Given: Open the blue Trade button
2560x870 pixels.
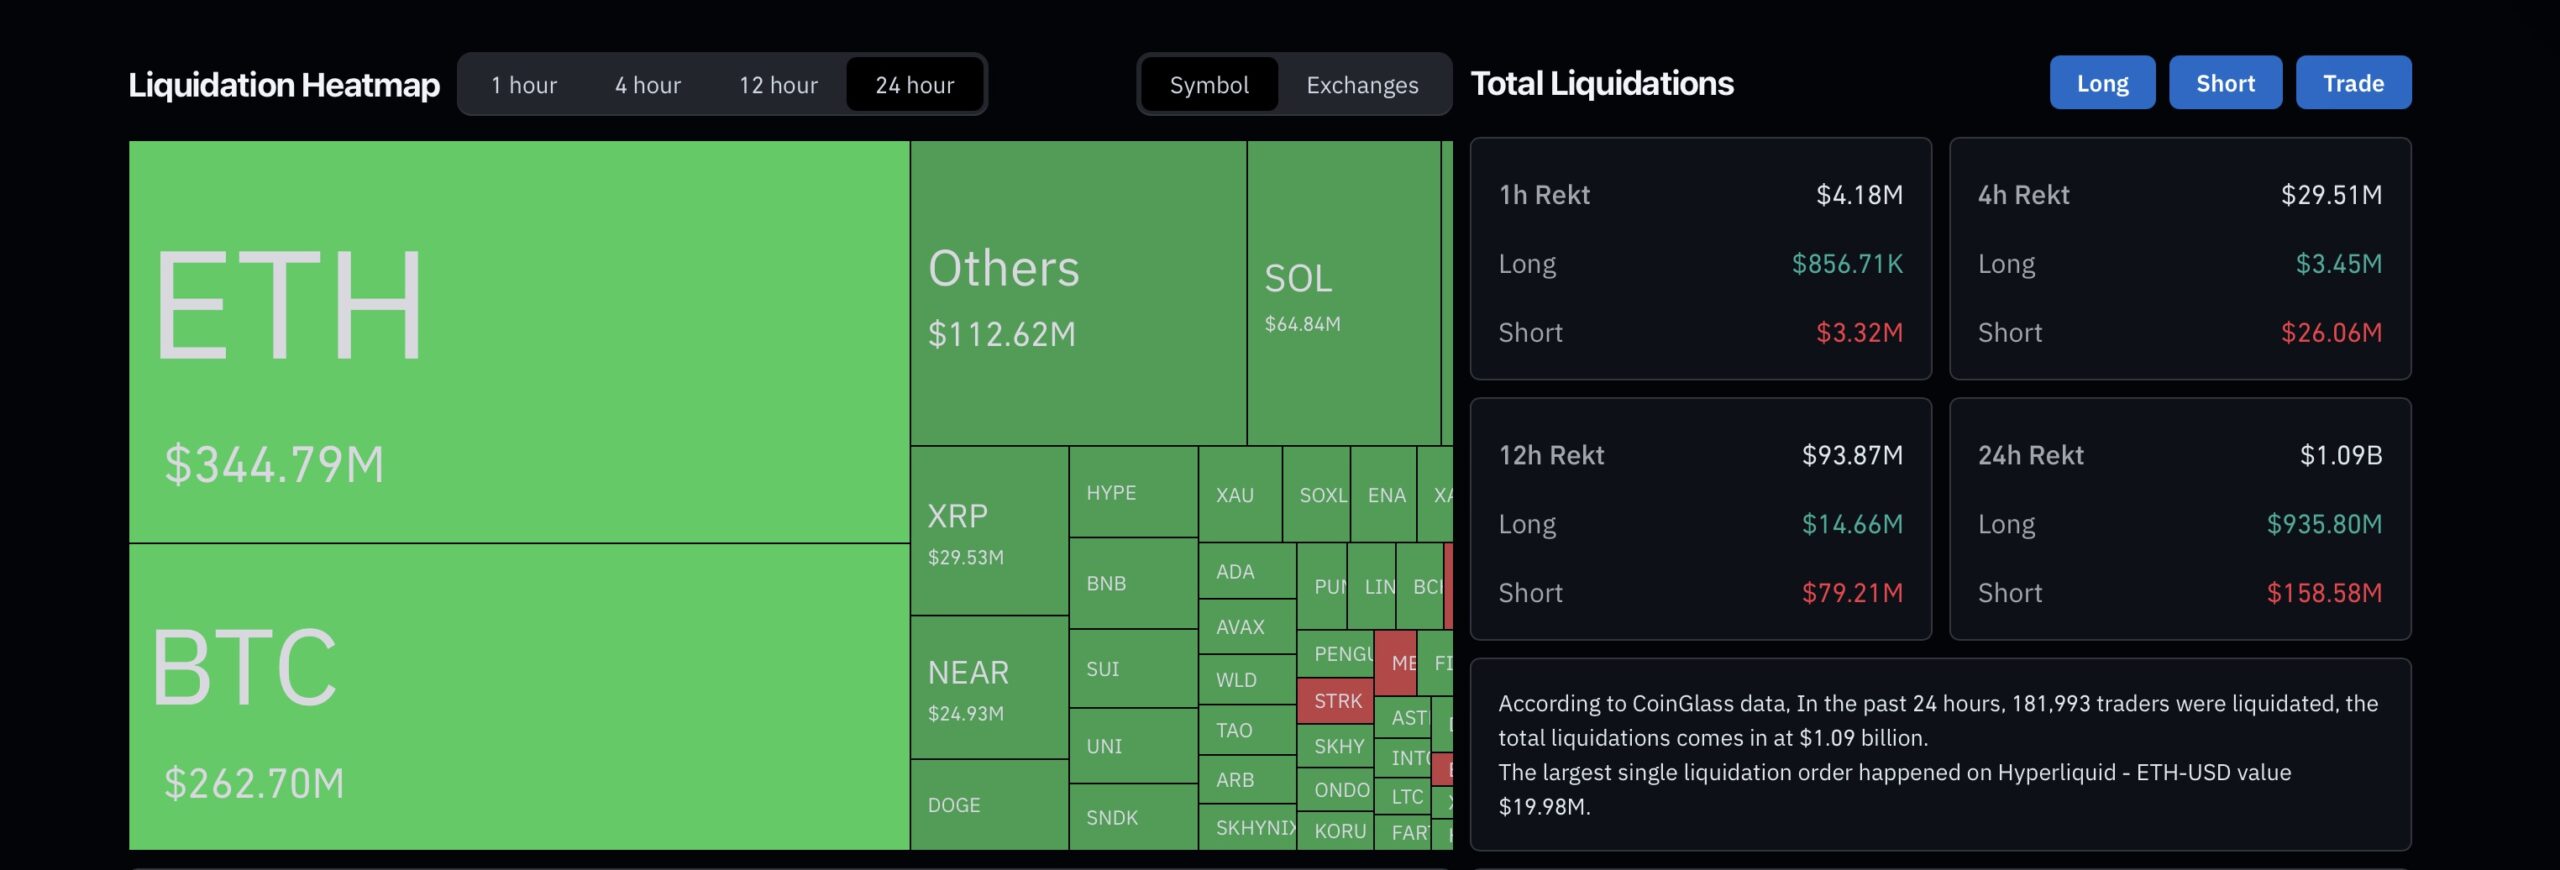Looking at the screenshot, I should [2353, 83].
